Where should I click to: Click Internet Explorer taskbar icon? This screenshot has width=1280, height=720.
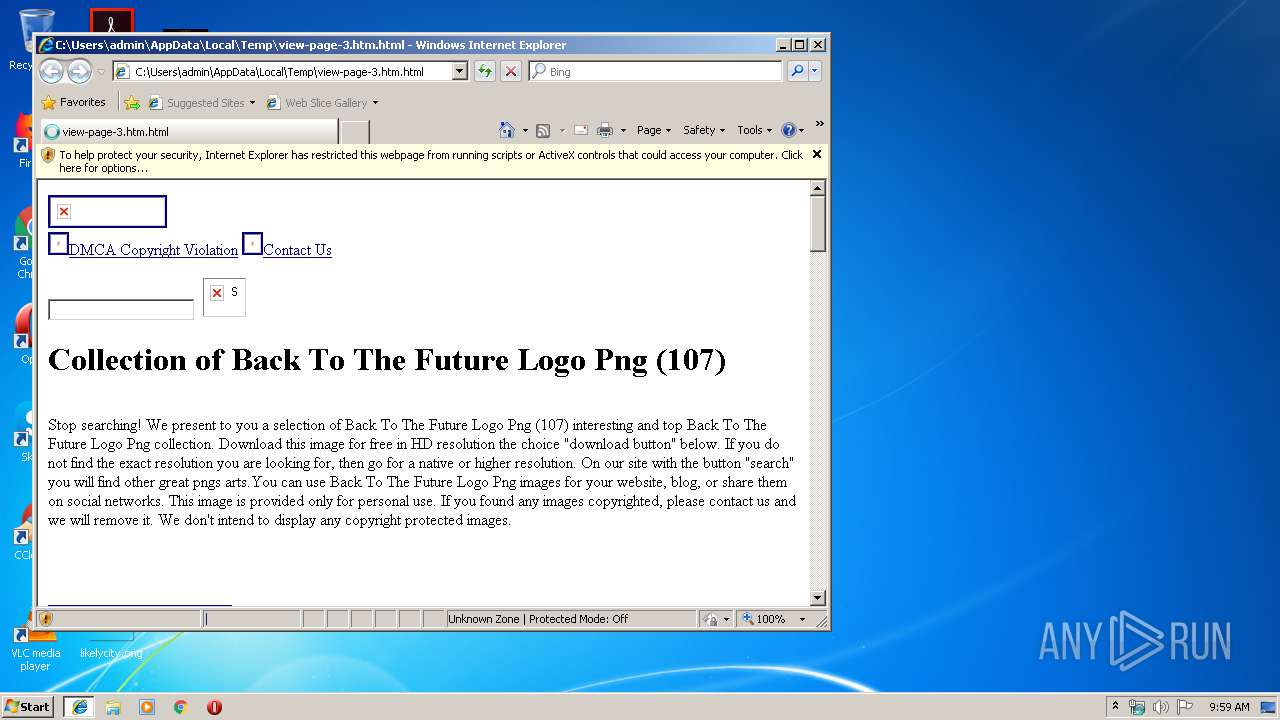80,706
